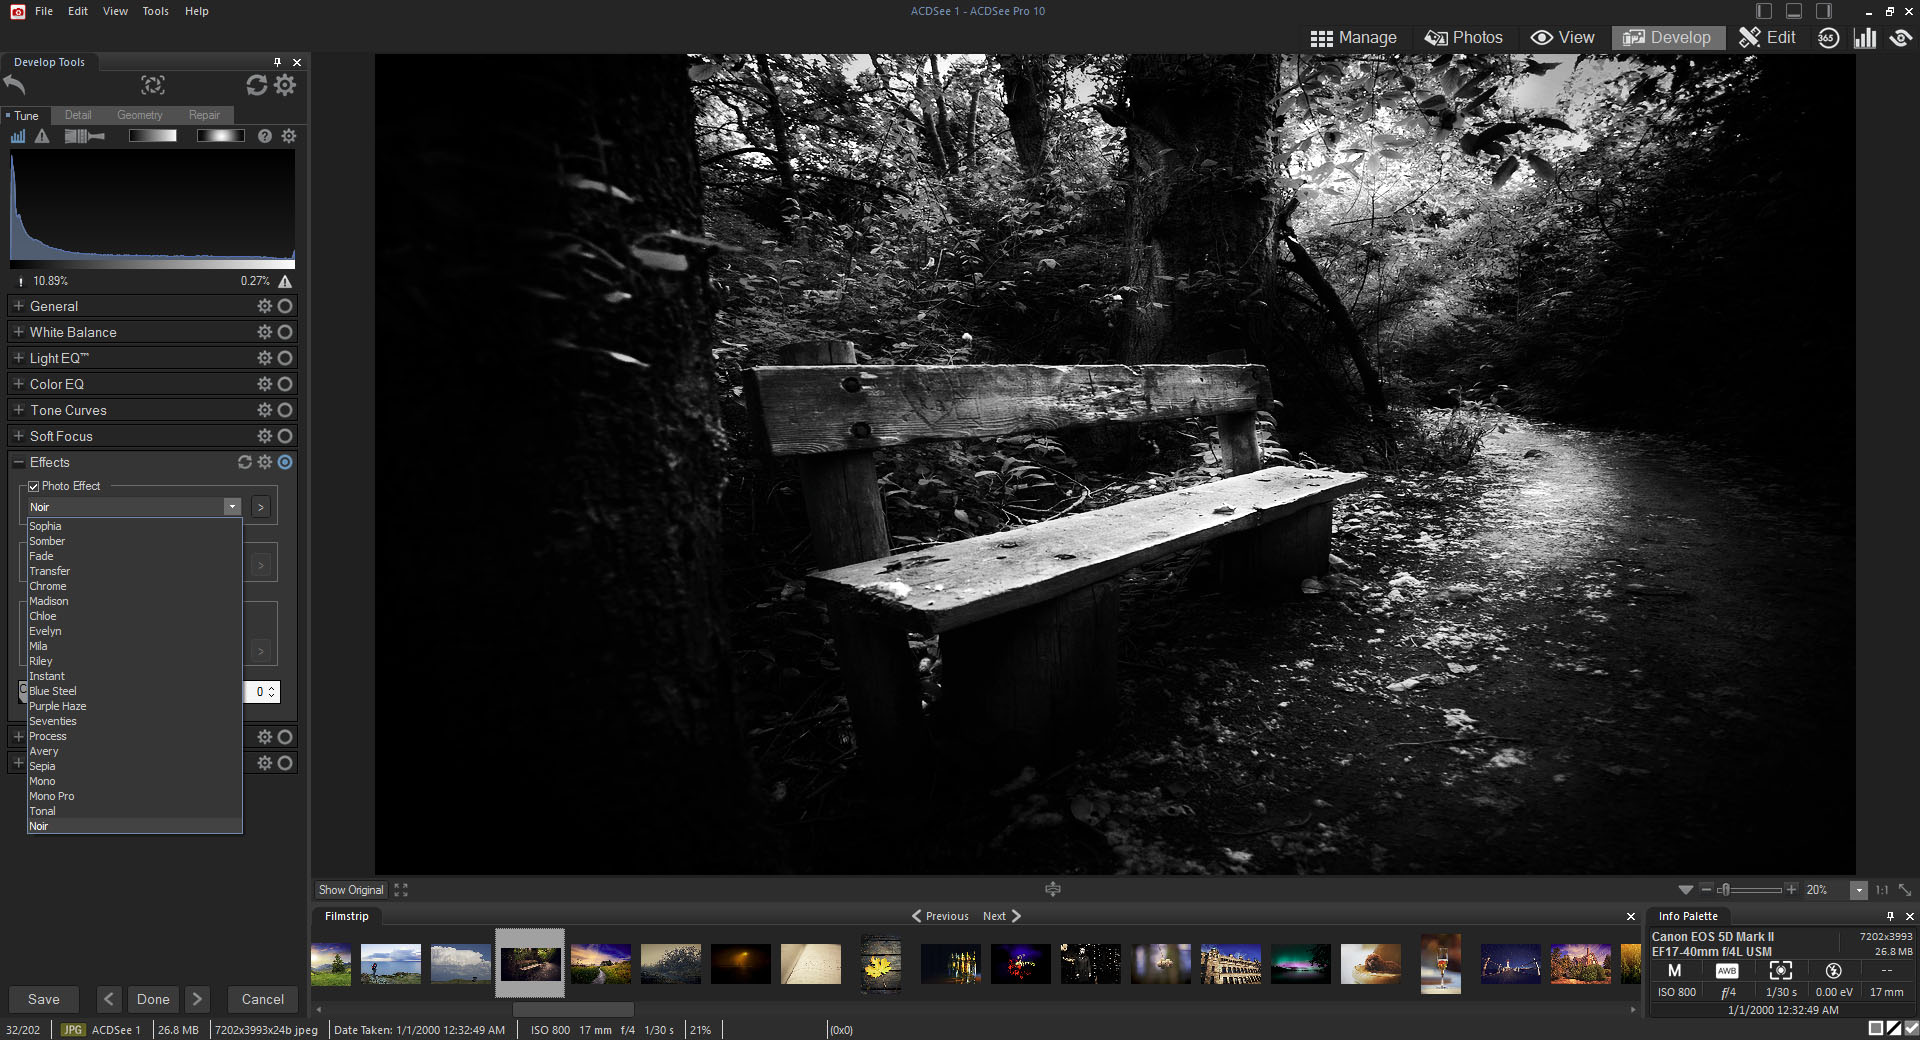The image size is (1920, 1040).
Task: Toggle the left pane layout icon
Action: (1764, 11)
